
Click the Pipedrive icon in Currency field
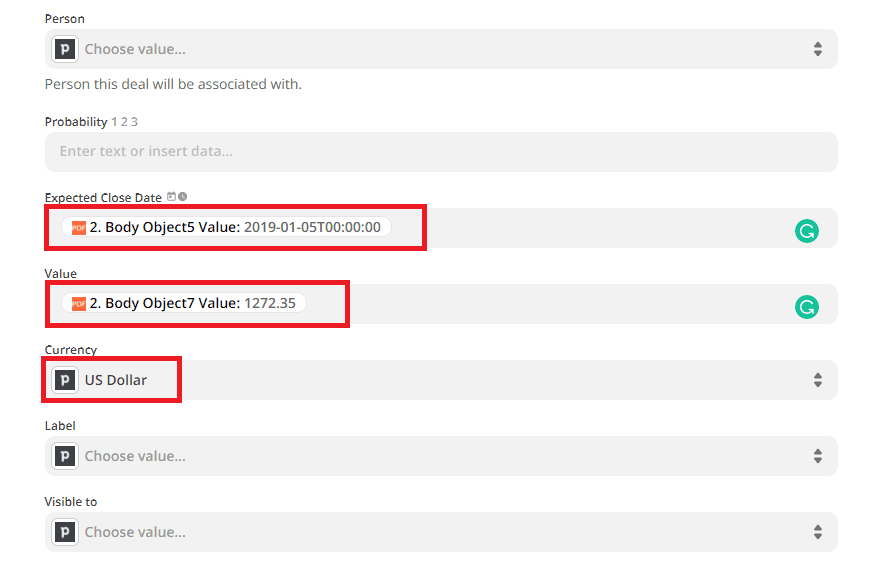click(x=66, y=380)
